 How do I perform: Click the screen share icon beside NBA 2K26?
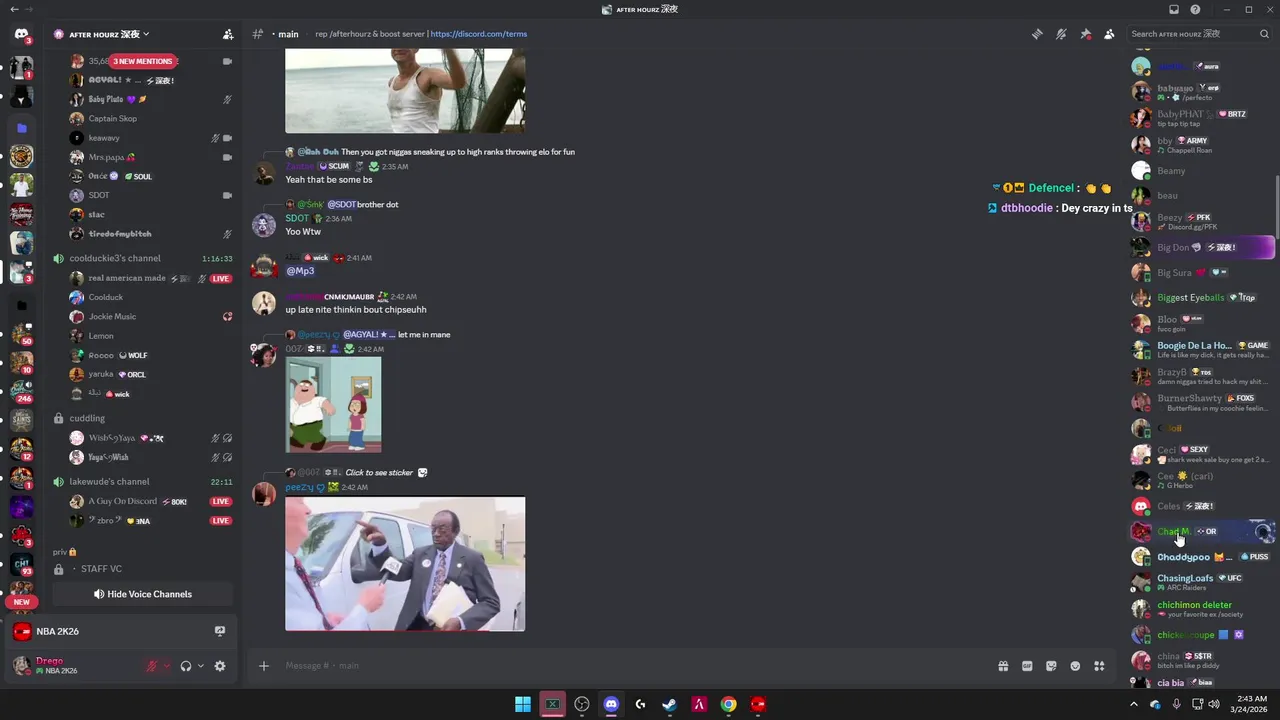pyautogui.click(x=220, y=631)
